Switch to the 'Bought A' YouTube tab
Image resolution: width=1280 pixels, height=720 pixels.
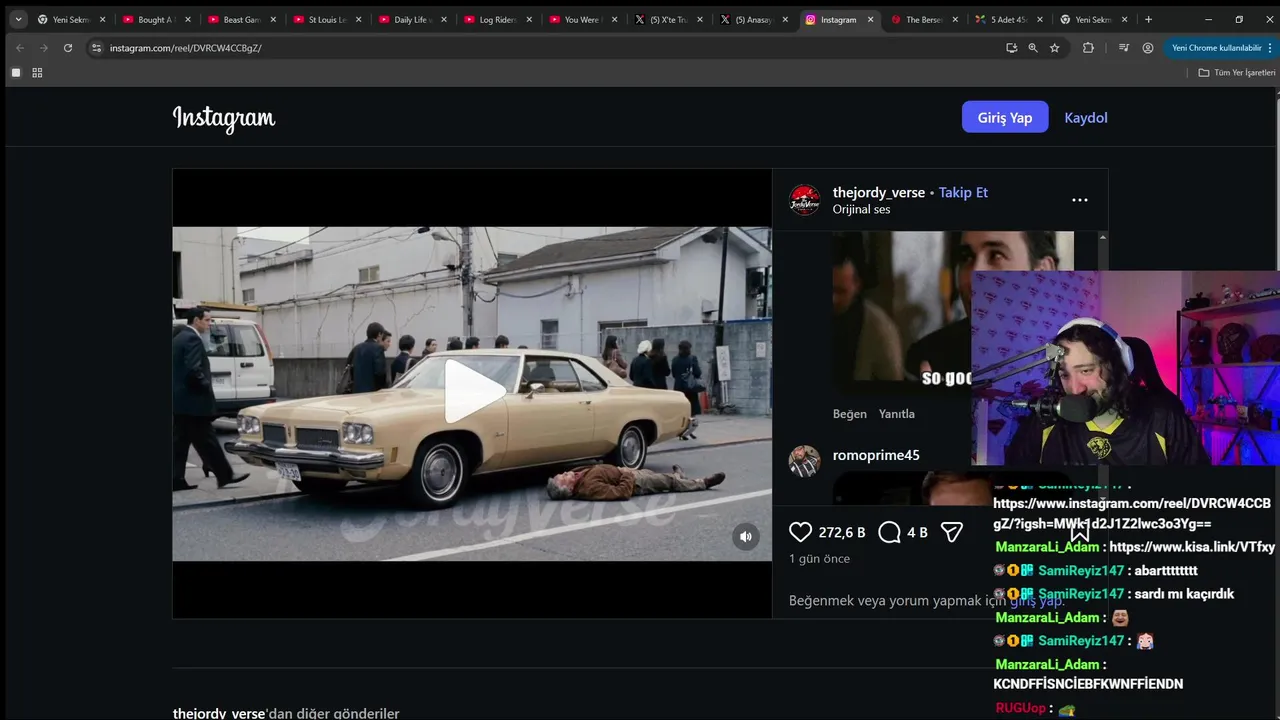click(x=155, y=19)
